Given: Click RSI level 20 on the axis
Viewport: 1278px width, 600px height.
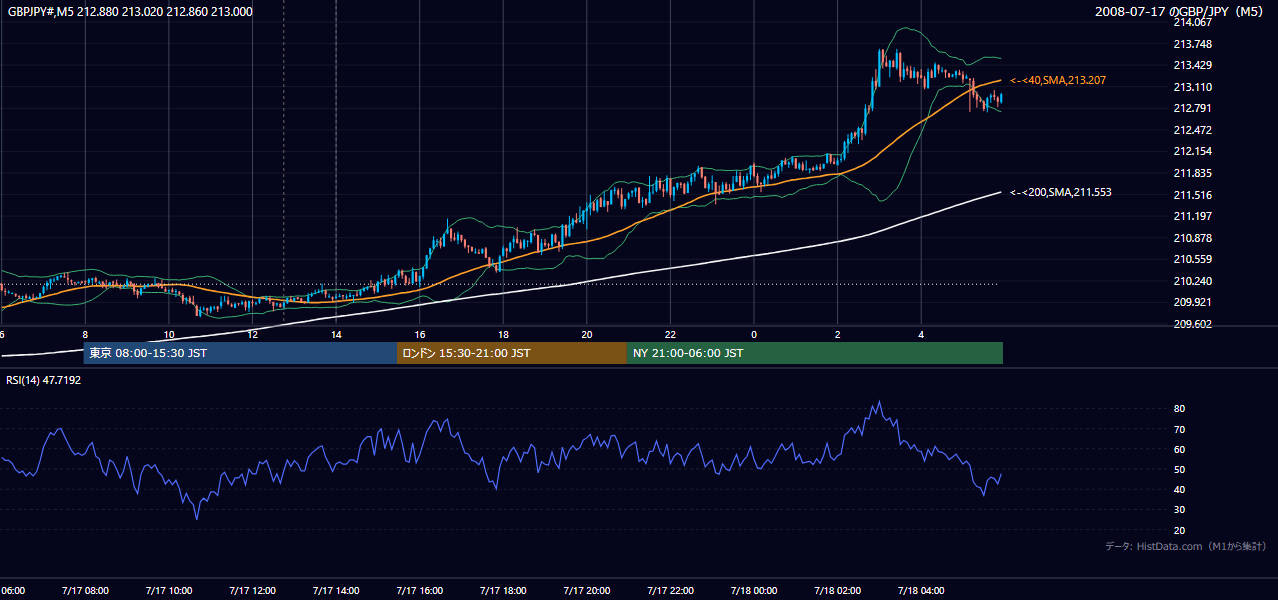Looking at the screenshot, I should click(x=1179, y=530).
